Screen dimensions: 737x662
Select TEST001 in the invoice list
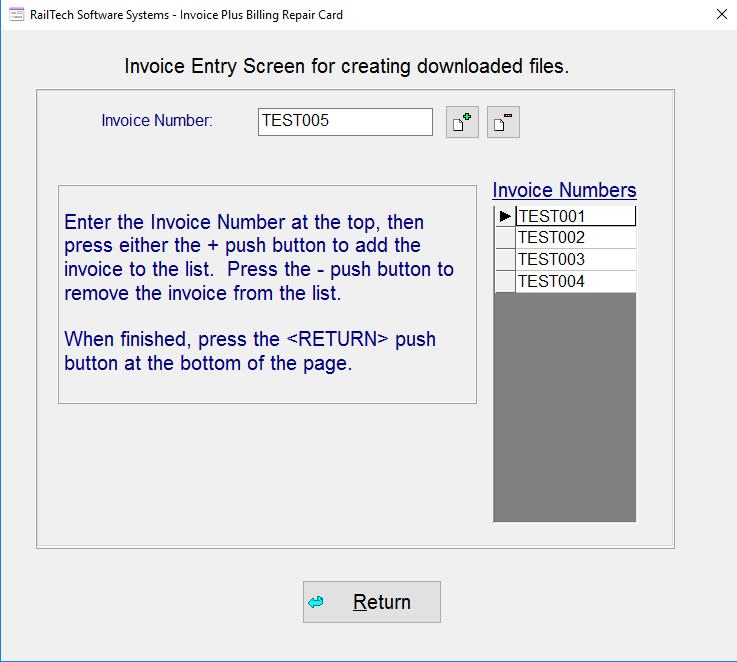[575, 216]
